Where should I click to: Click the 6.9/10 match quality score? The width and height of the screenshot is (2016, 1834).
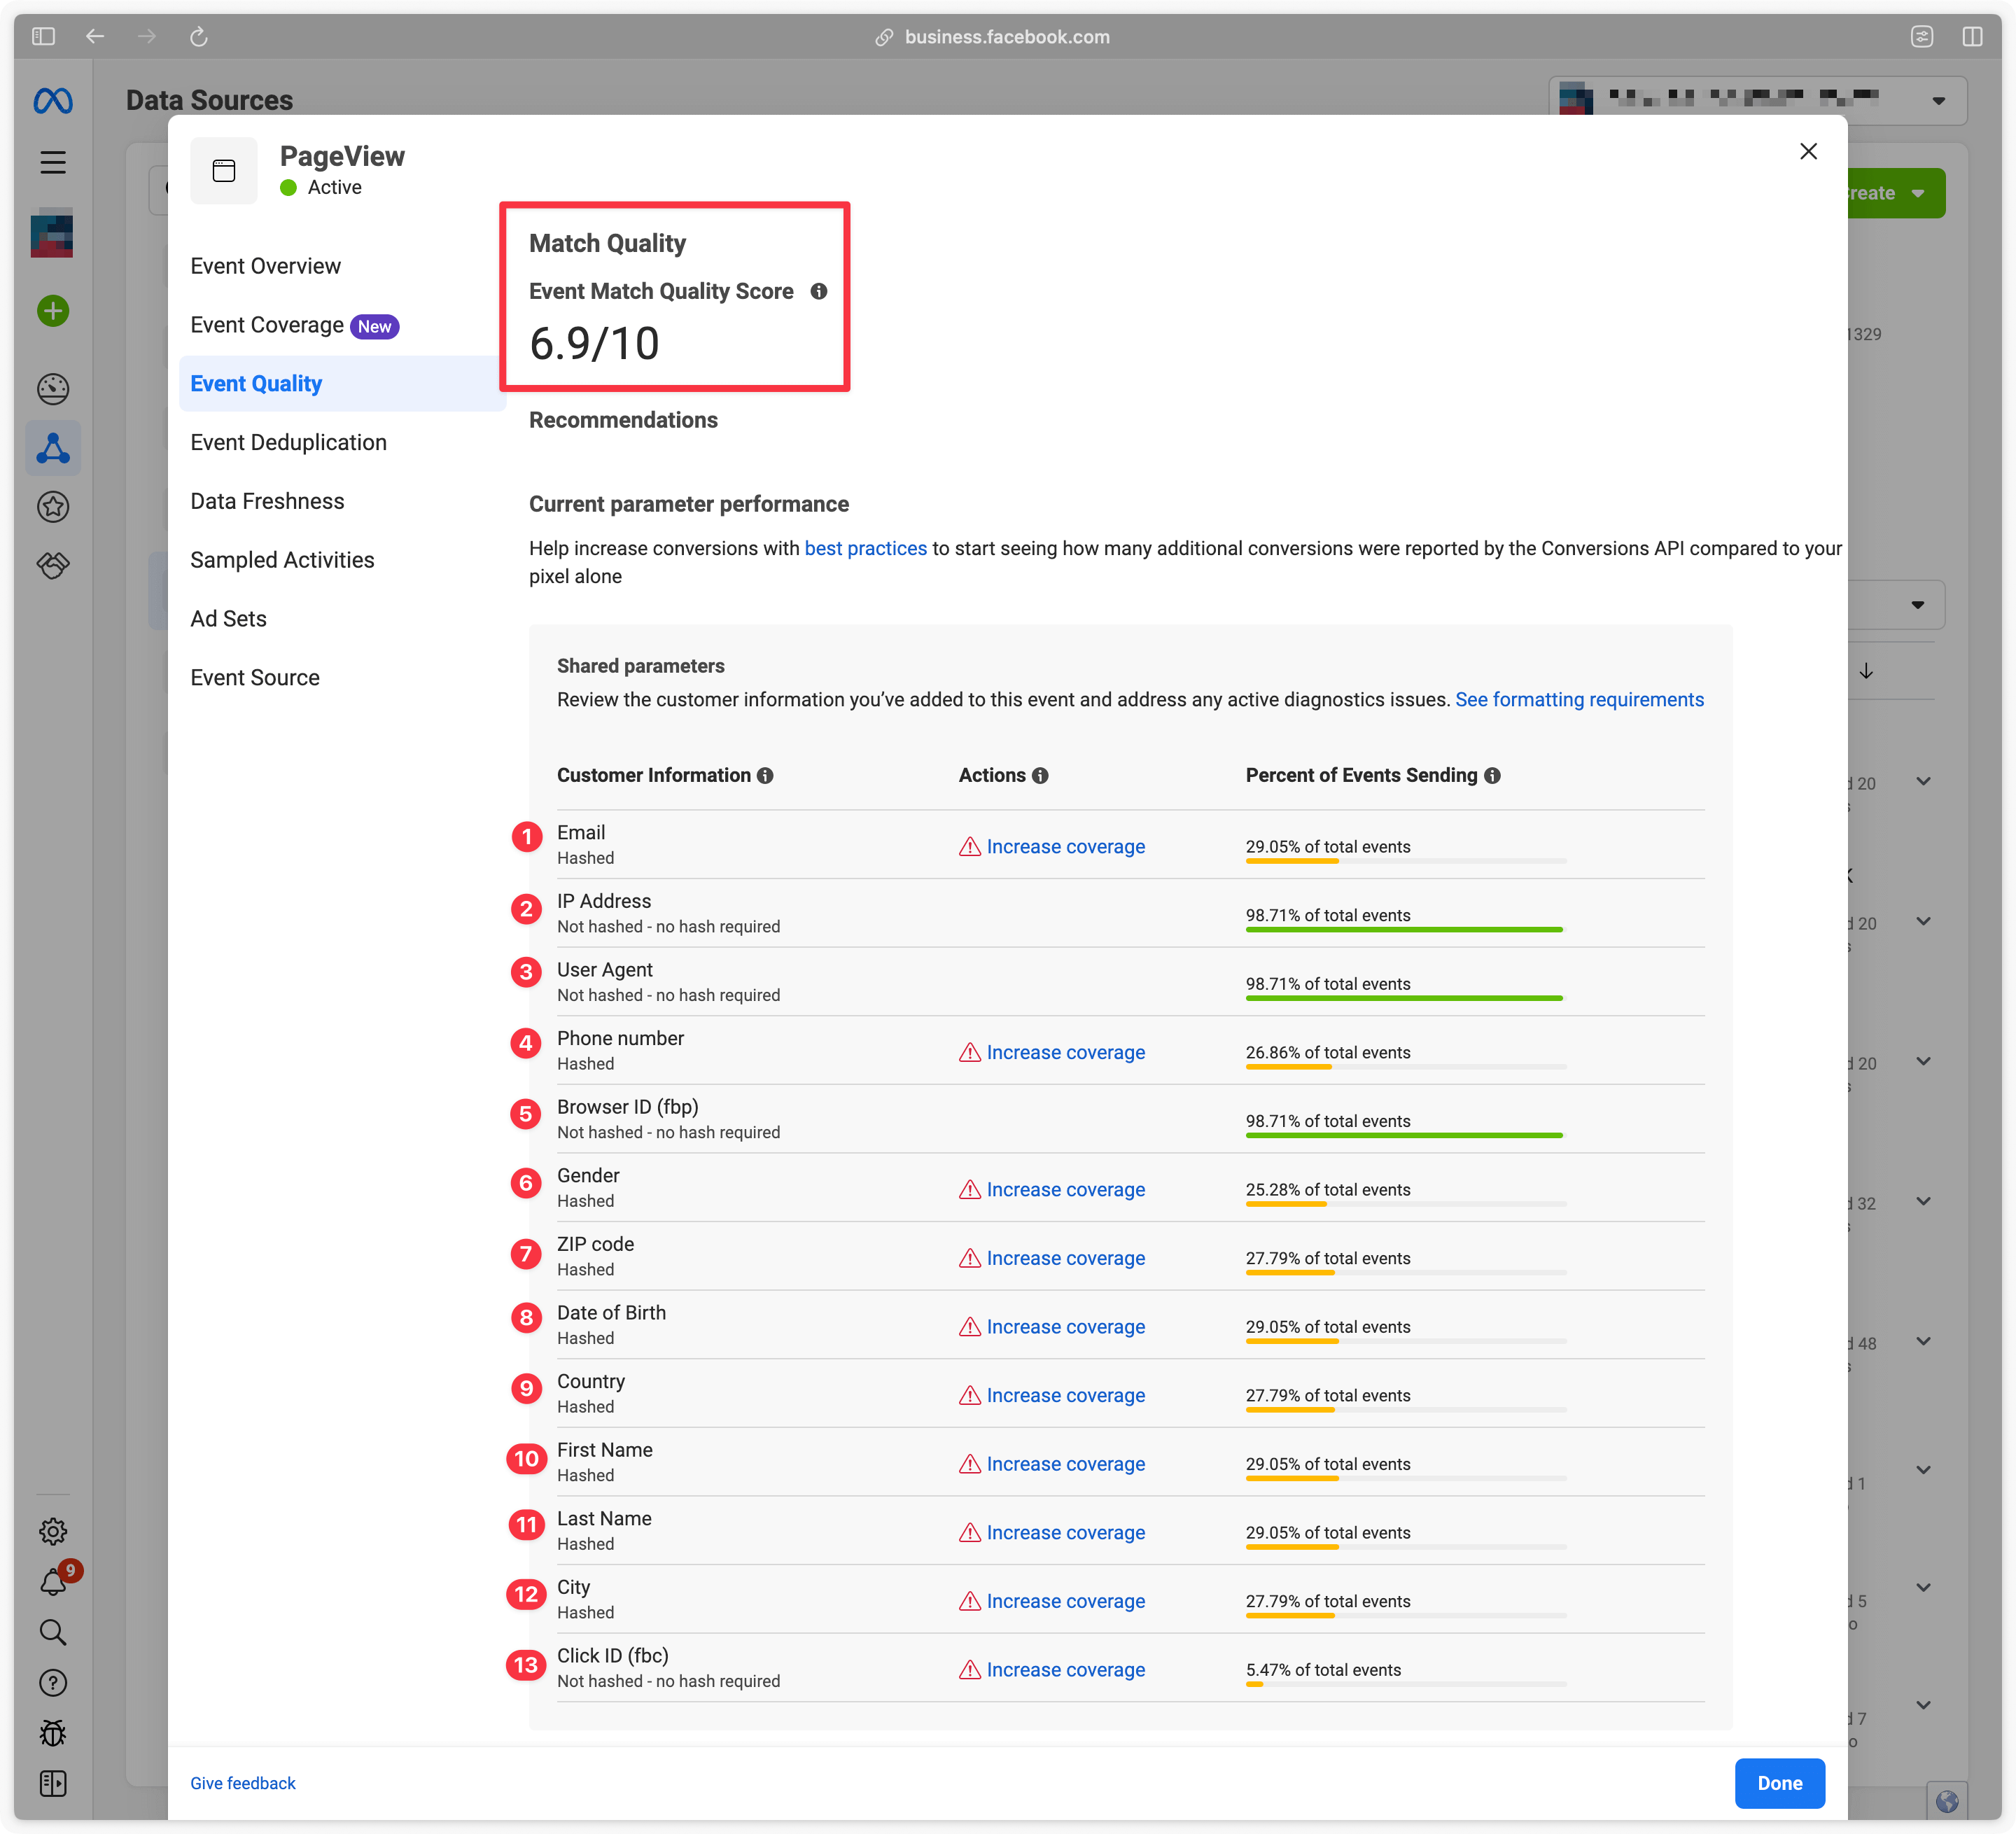click(594, 344)
